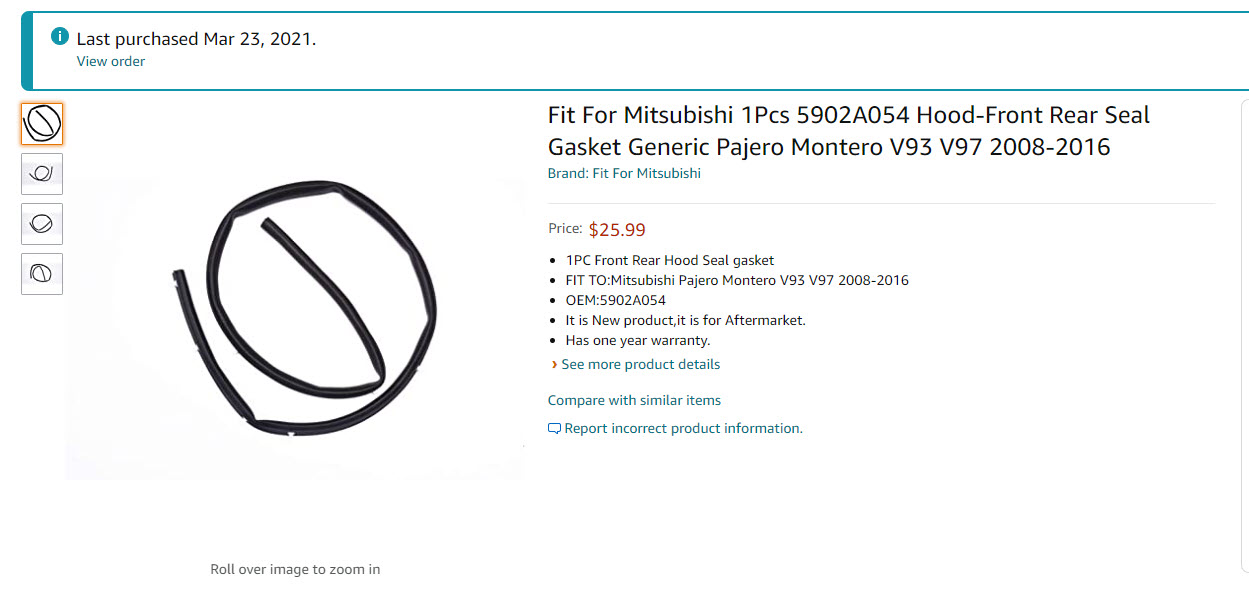The image size is (1249, 615).
Task: Click the FIT TO Mitsubishi Pajero bullet
Action: click(x=736, y=280)
